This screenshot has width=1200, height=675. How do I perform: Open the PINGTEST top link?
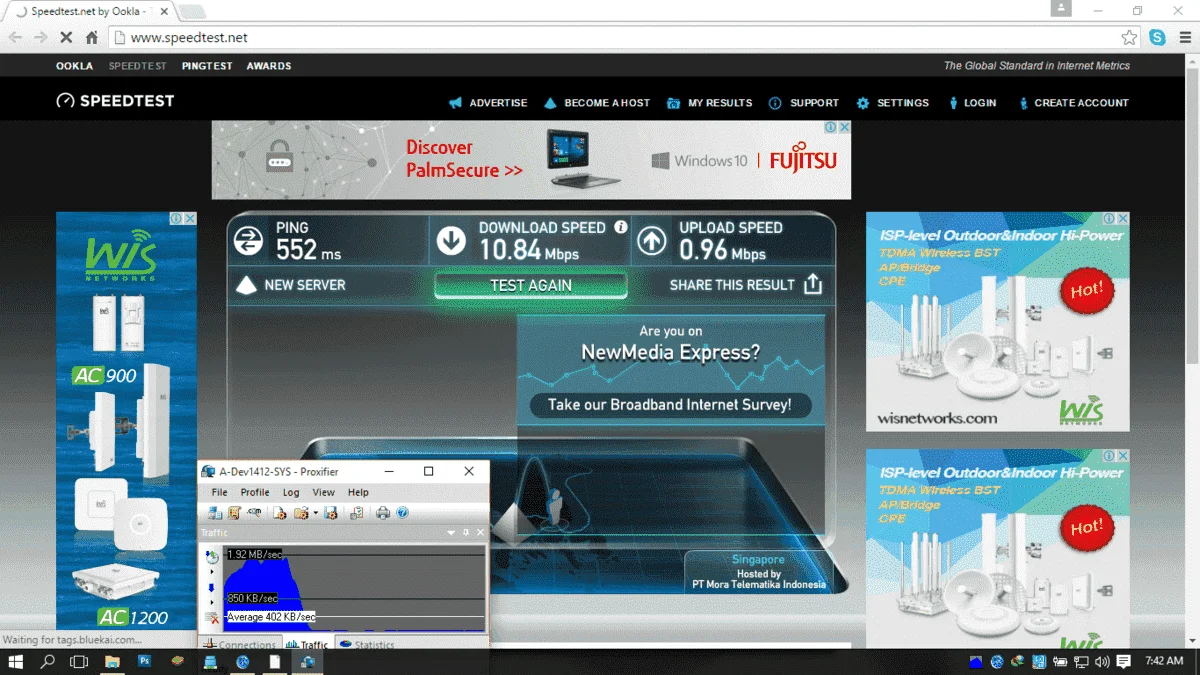pyautogui.click(x=207, y=66)
